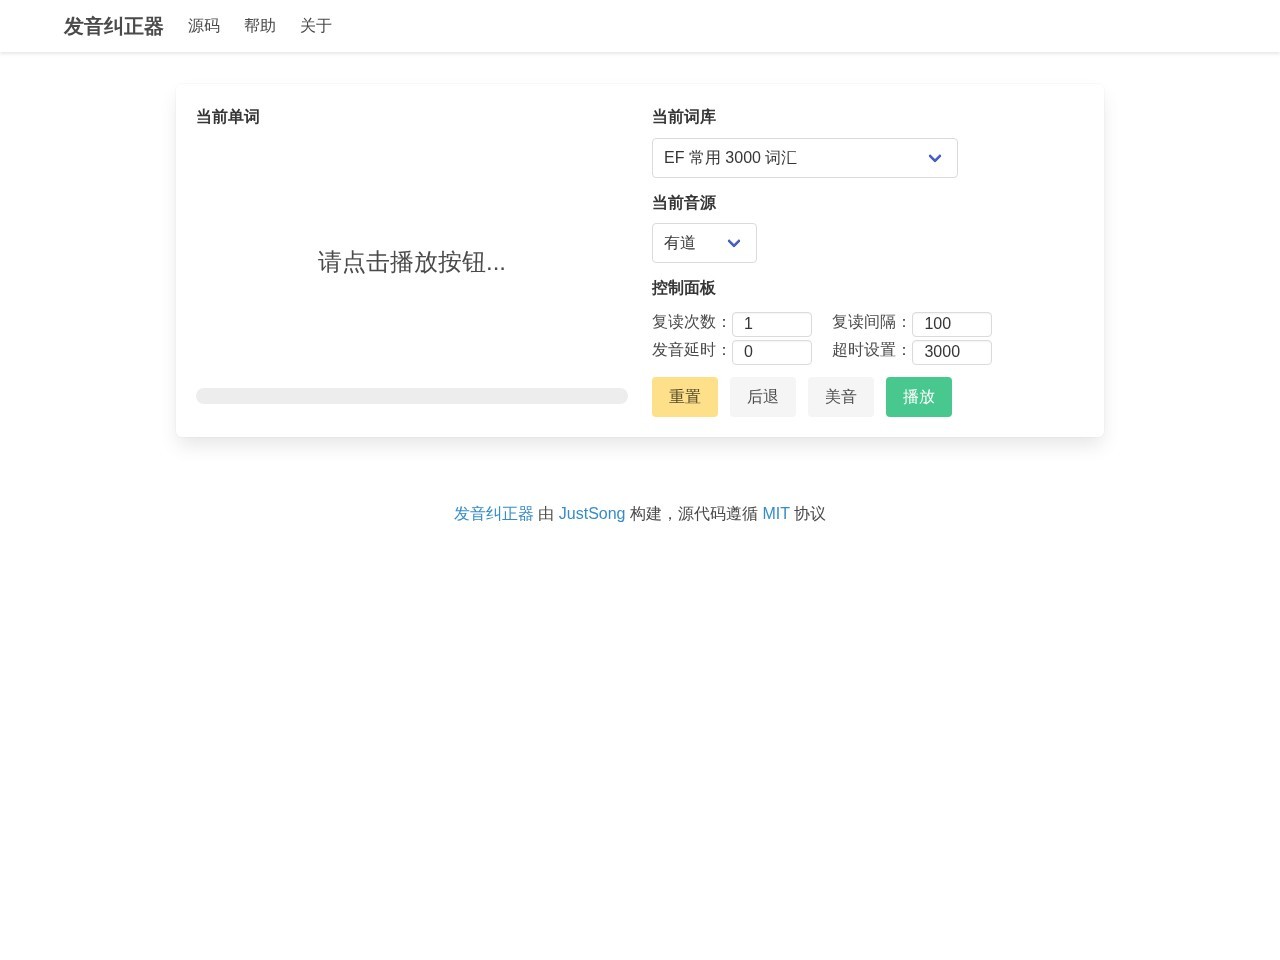Open the 源码 source code page
This screenshot has height=960, width=1280.
pos(204,25)
